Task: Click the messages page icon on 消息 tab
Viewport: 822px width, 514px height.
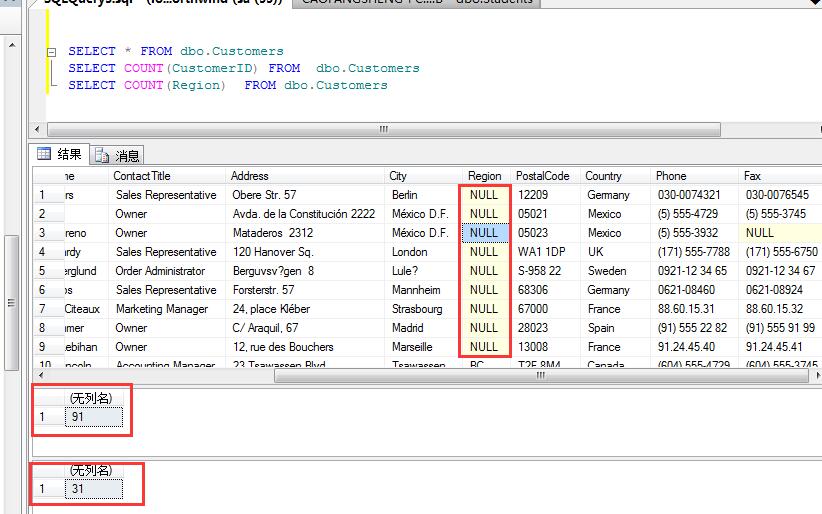Action: pos(102,155)
